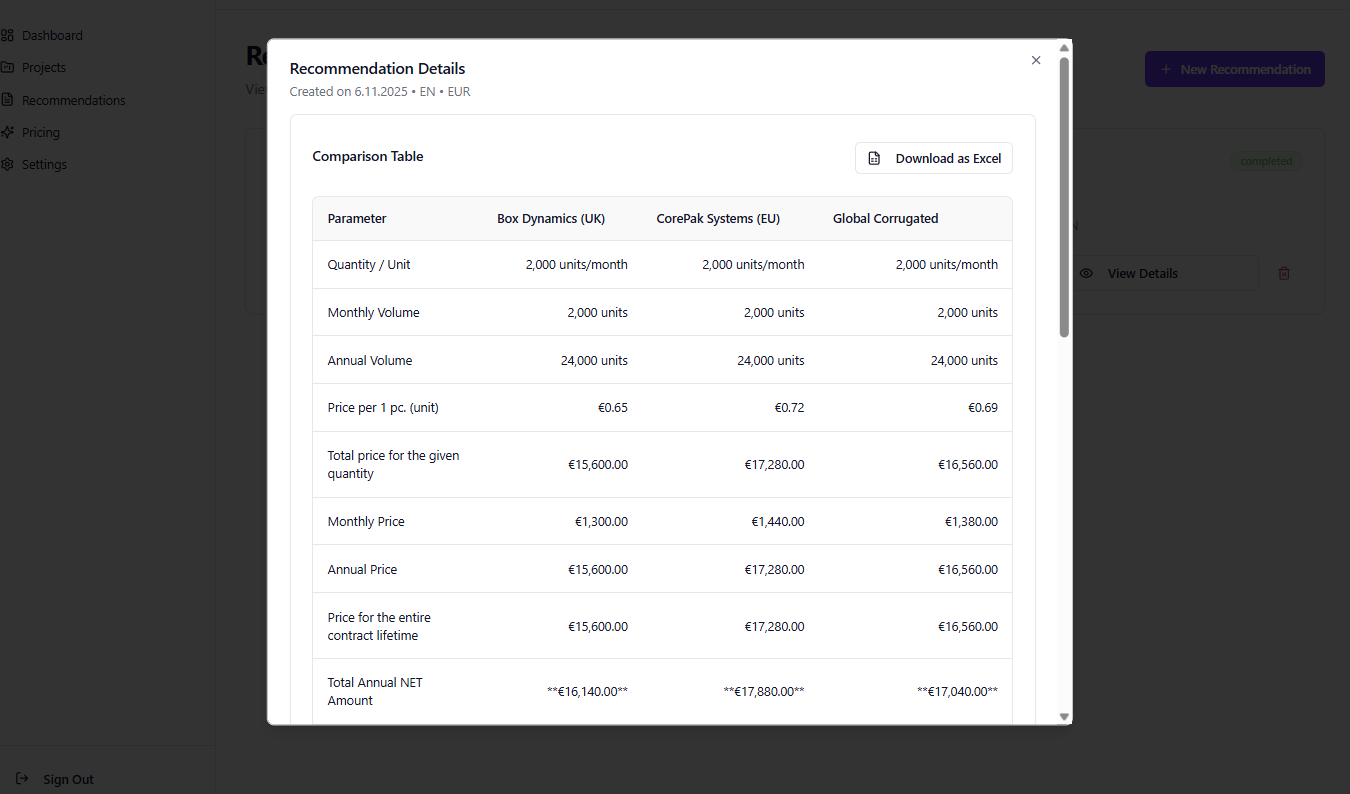Click the Download as Excel button
The image size is (1350, 794).
coord(933,158)
